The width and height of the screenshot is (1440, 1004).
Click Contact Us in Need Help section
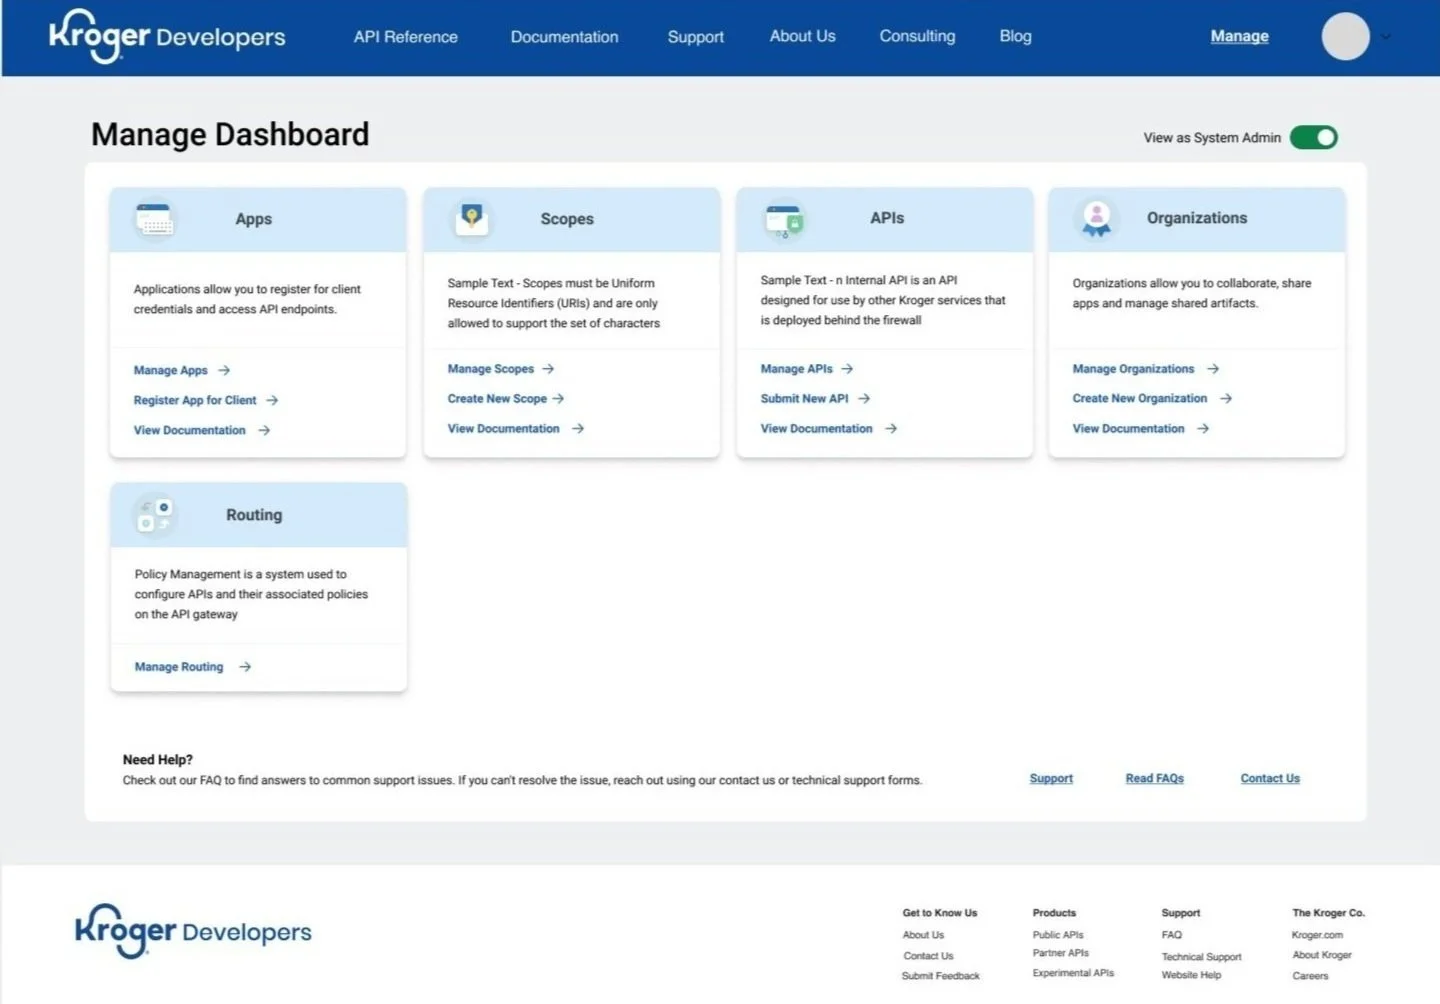tap(1271, 778)
